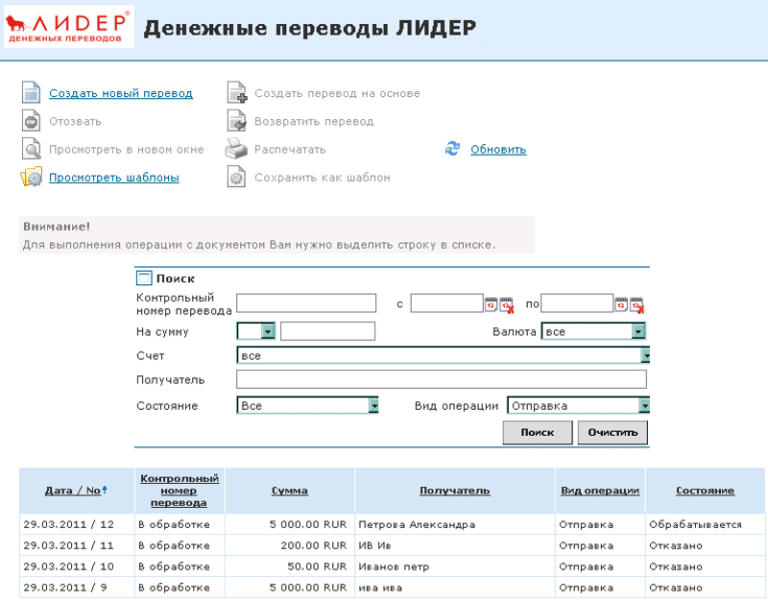Screen dimensions: 768x602
Task: Clear the 'с' date with red-cross calendar
Action: 506,305
